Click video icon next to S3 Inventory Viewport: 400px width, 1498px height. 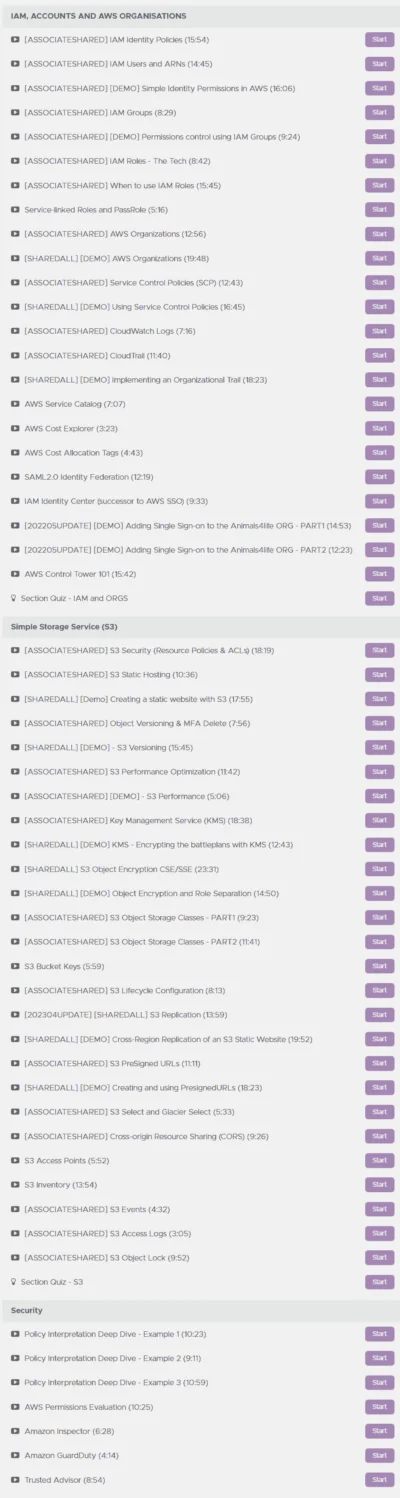coord(15,1185)
